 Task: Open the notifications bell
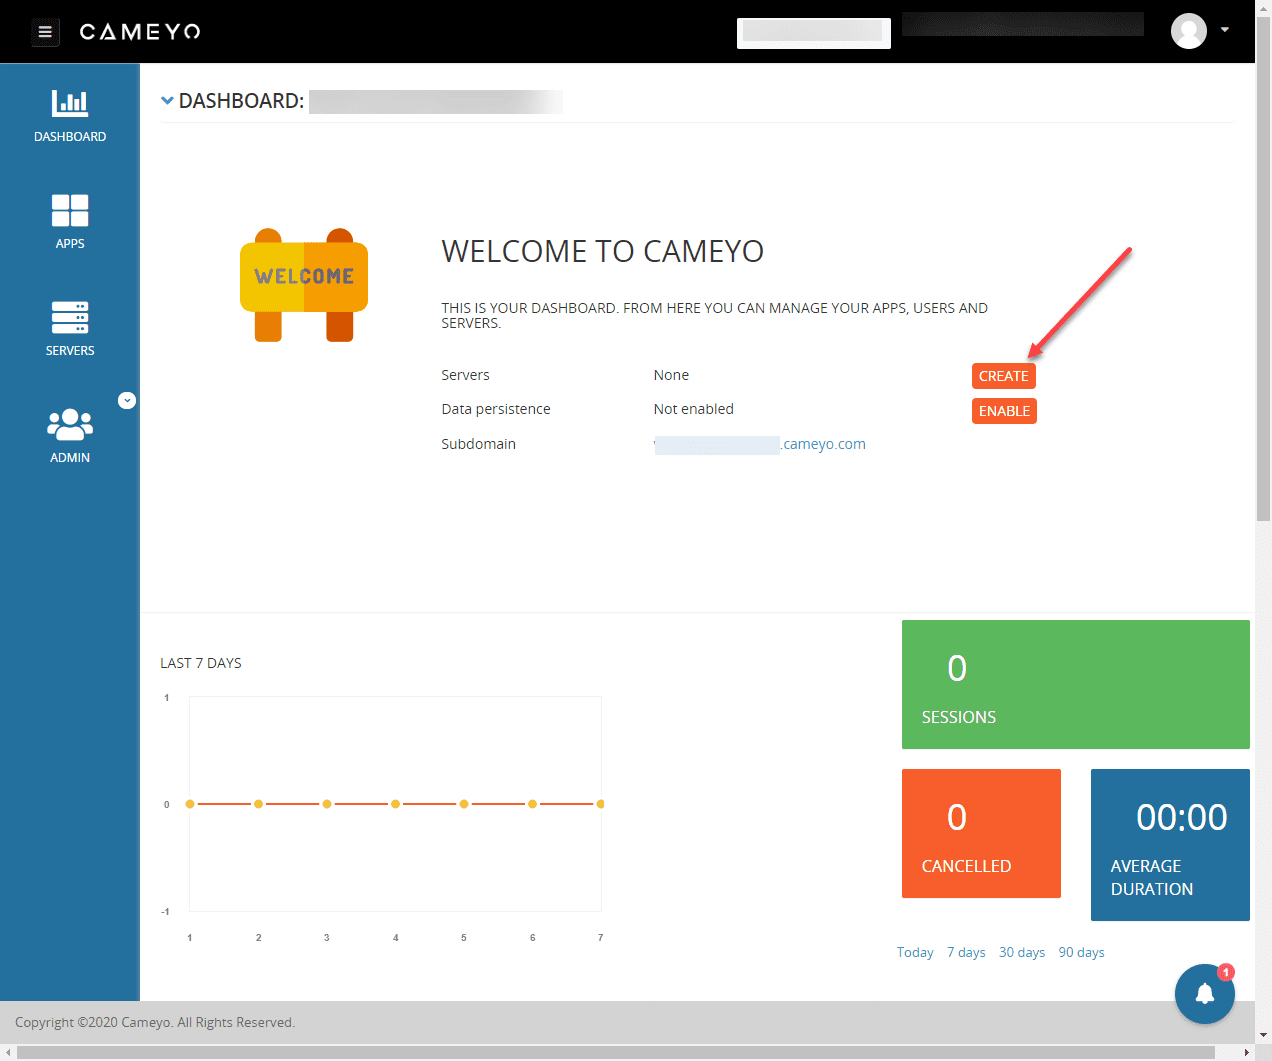click(1204, 993)
